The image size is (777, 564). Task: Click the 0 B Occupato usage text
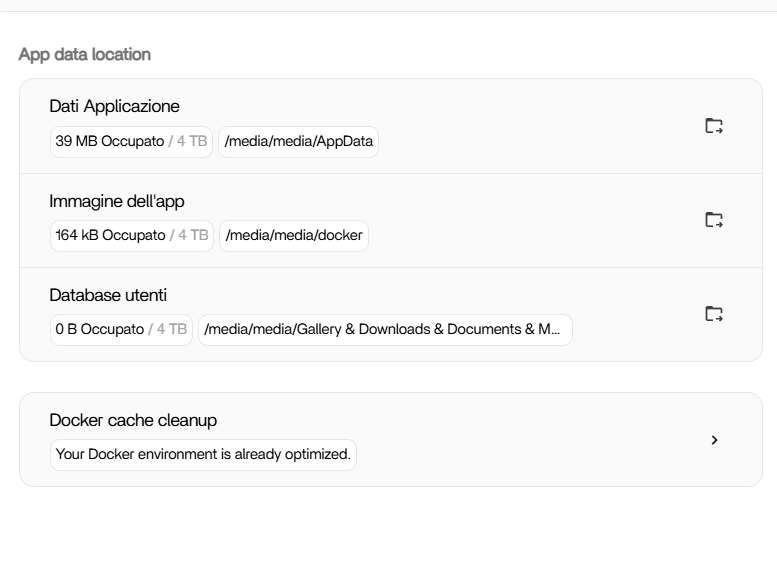click(99, 330)
